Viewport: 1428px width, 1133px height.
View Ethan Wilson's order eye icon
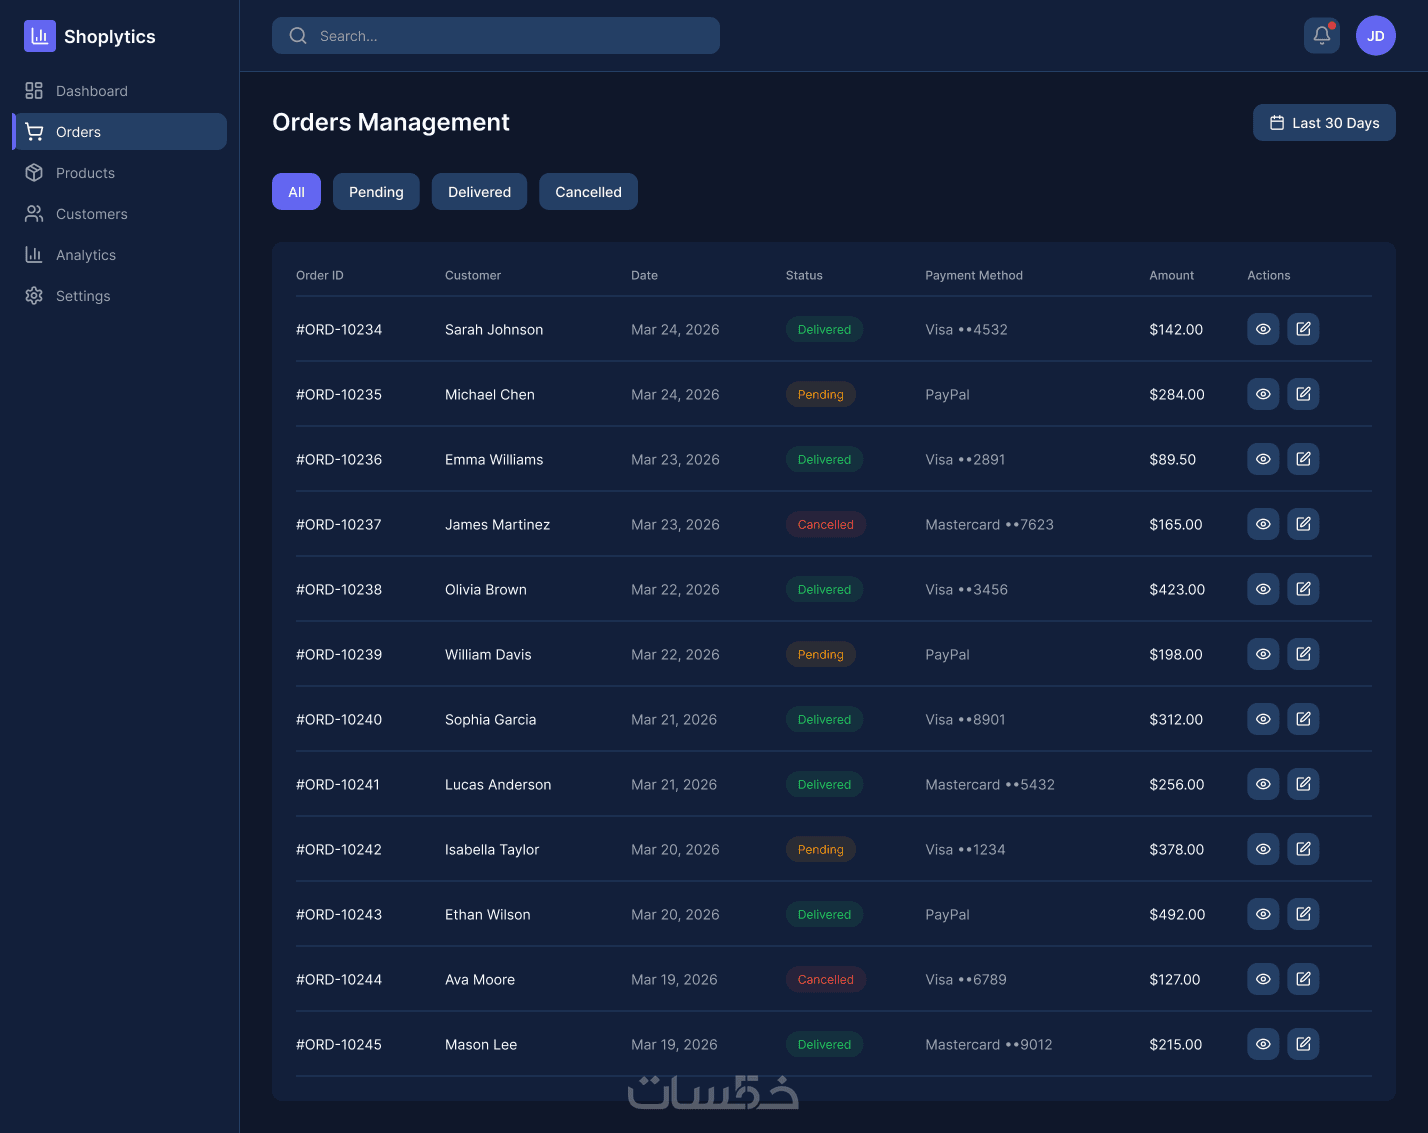pyautogui.click(x=1263, y=914)
